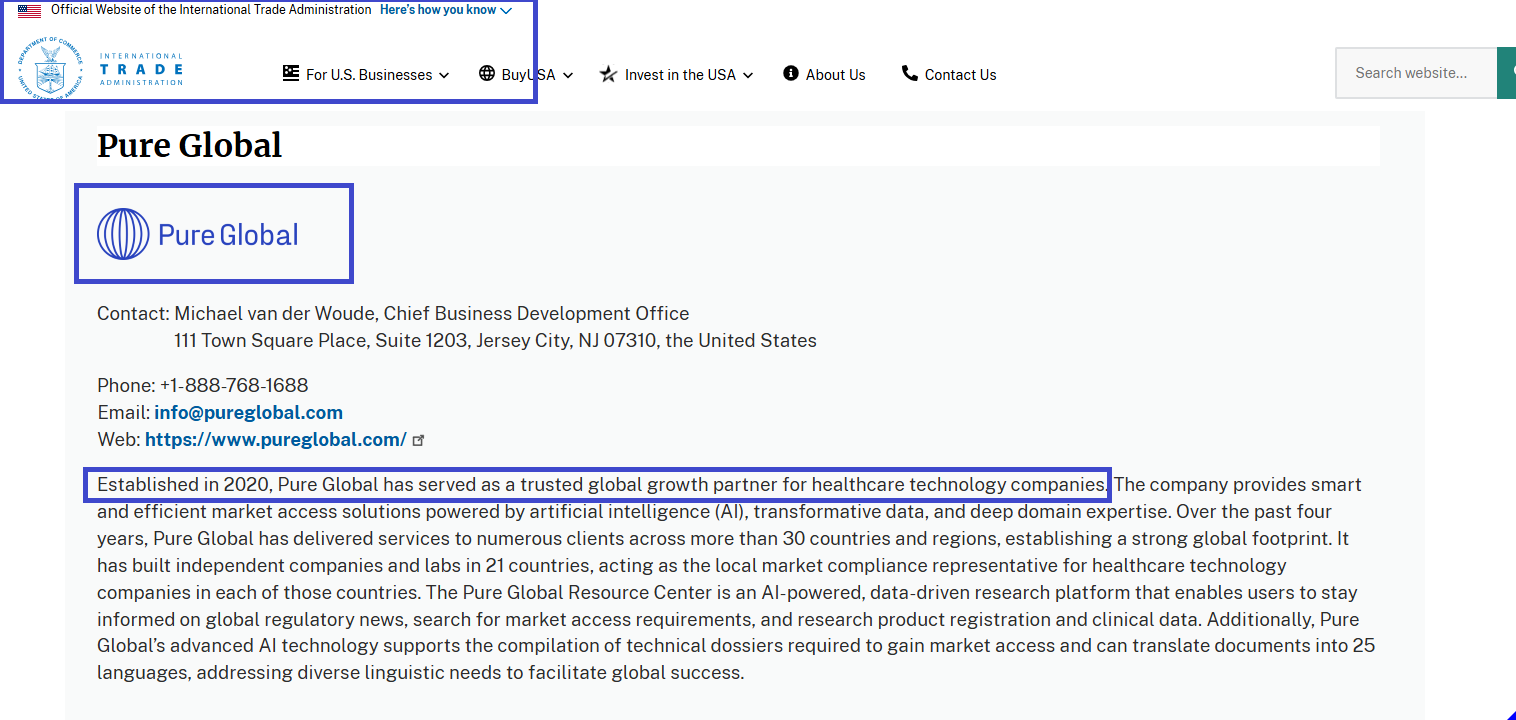The width and height of the screenshot is (1516, 720).
Task: Open the Invest in the USA dropdown
Action: (x=676, y=74)
